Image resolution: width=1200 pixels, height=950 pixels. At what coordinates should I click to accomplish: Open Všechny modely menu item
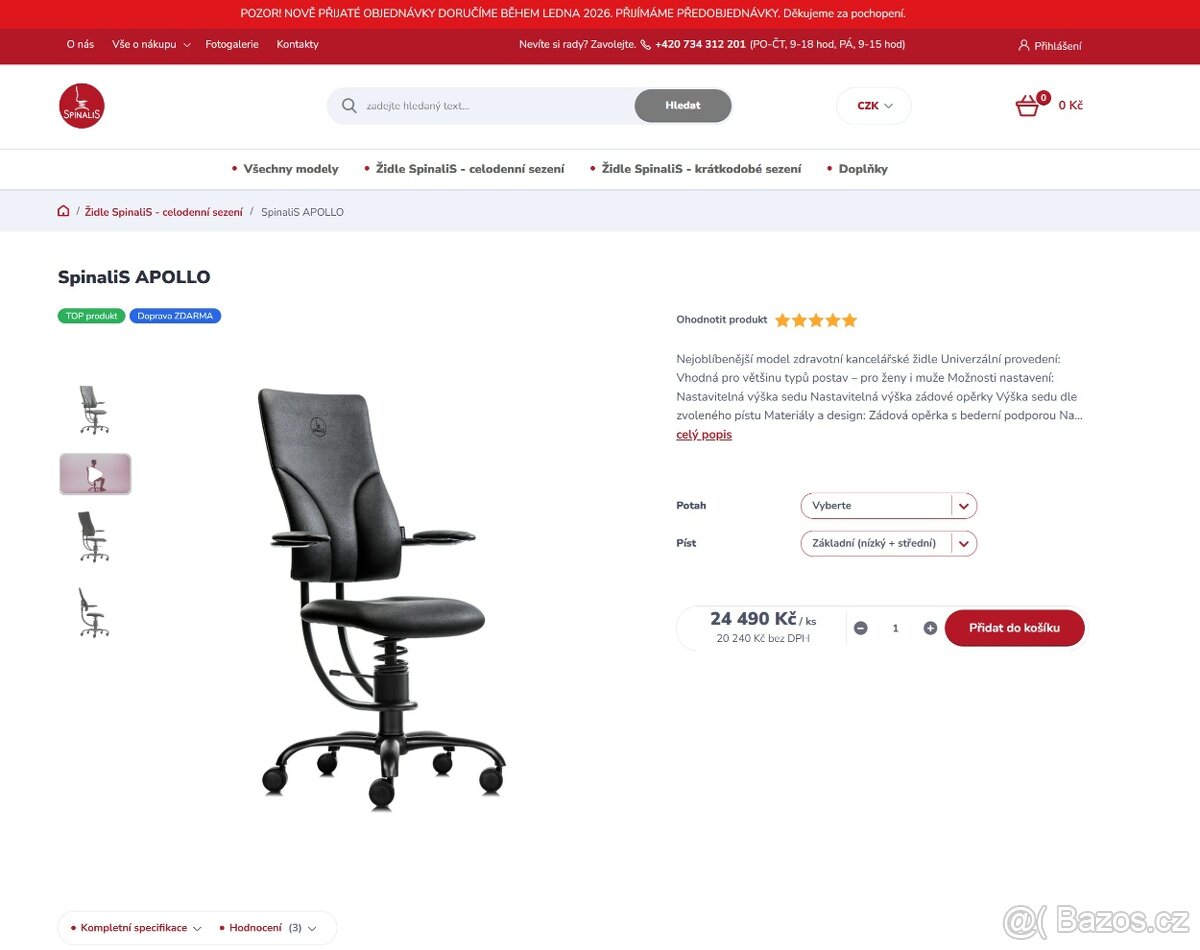tap(291, 169)
